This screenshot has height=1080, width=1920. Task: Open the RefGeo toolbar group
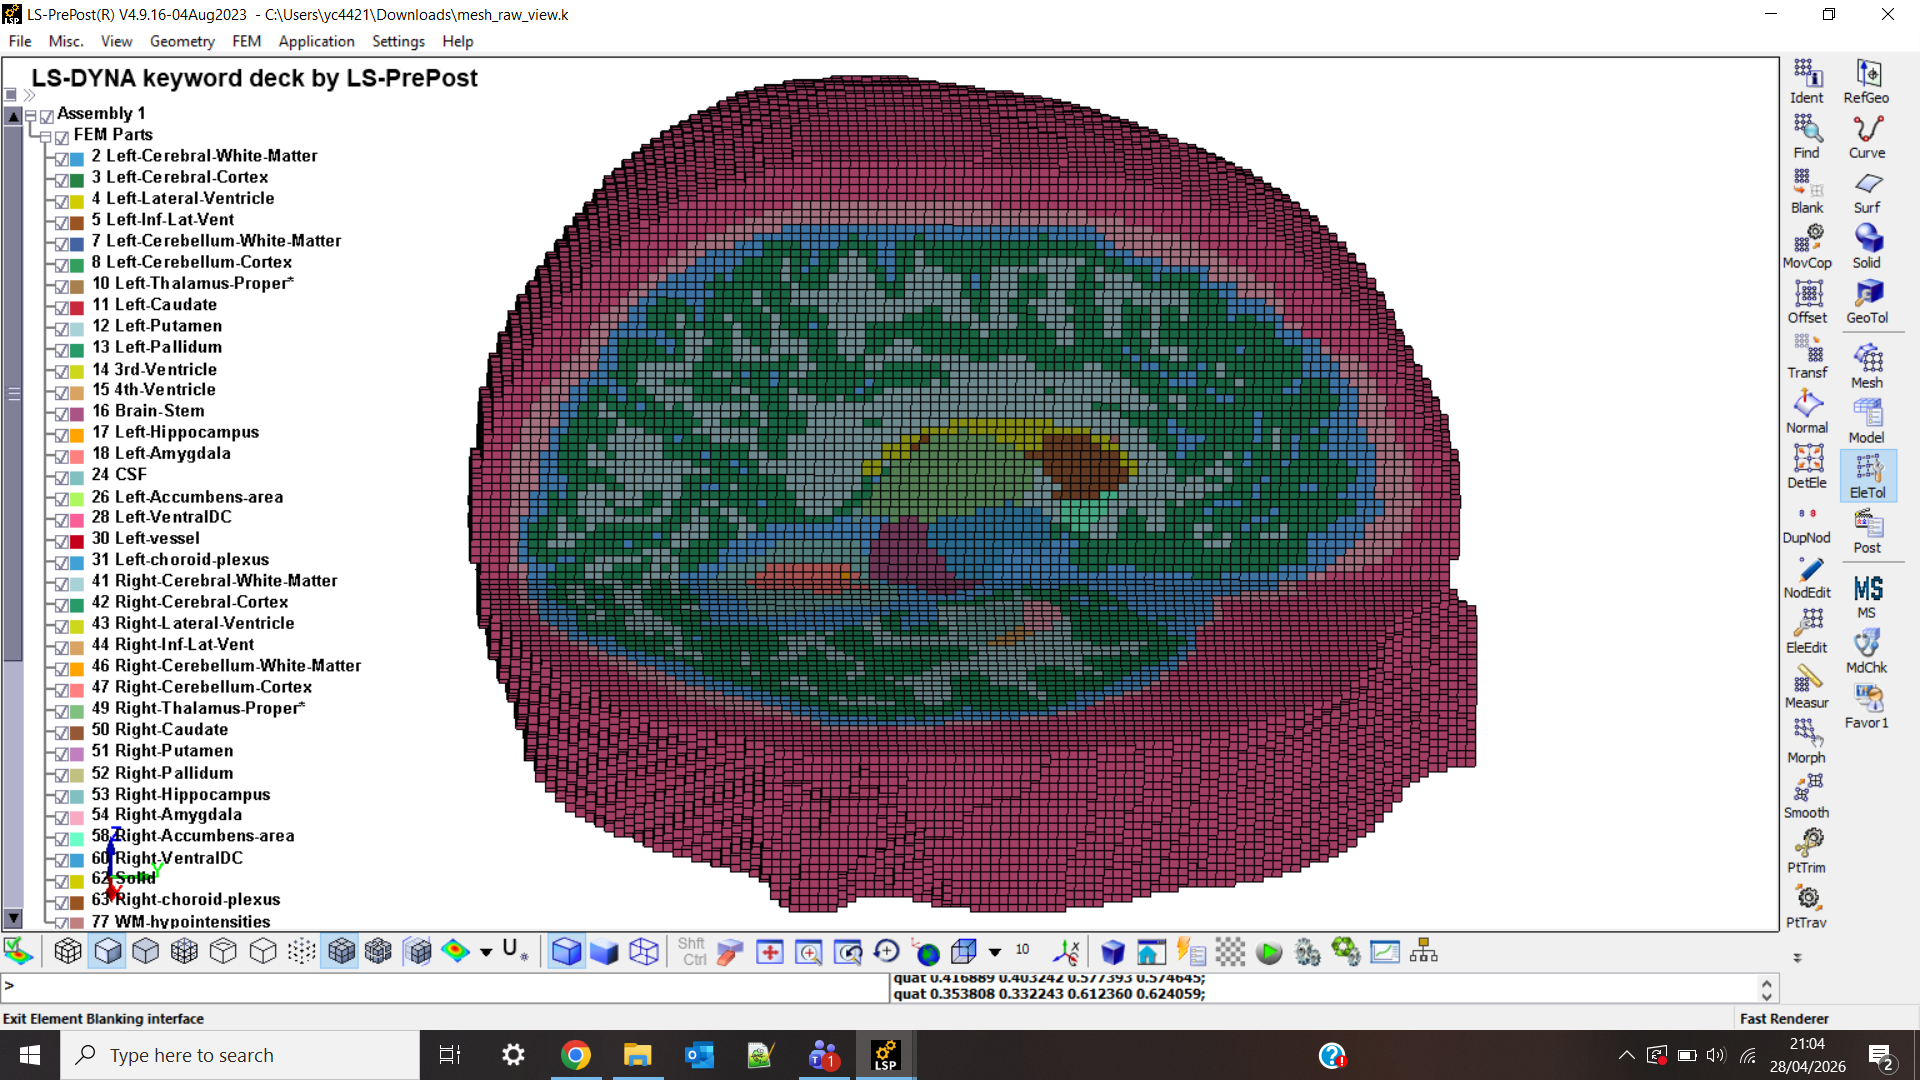(x=1867, y=81)
